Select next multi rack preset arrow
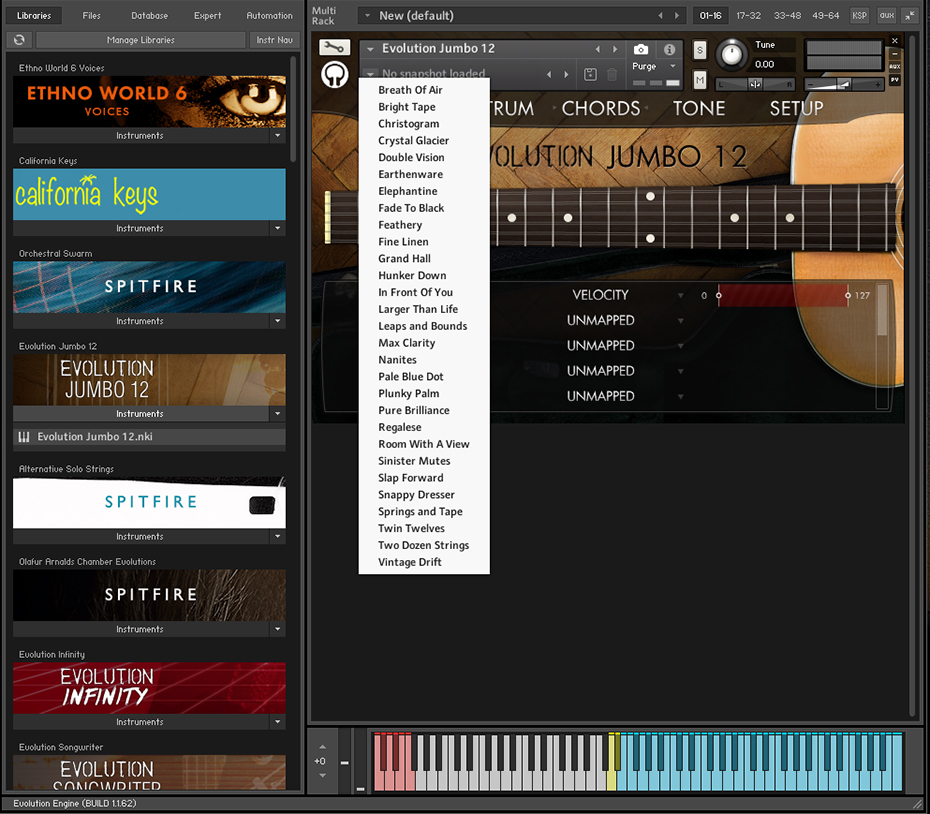This screenshot has height=814, width=930. click(x=677, y=15)
